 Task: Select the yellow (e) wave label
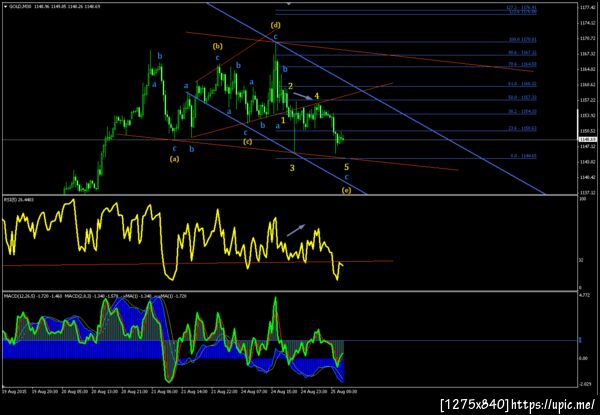click(346, 190)
